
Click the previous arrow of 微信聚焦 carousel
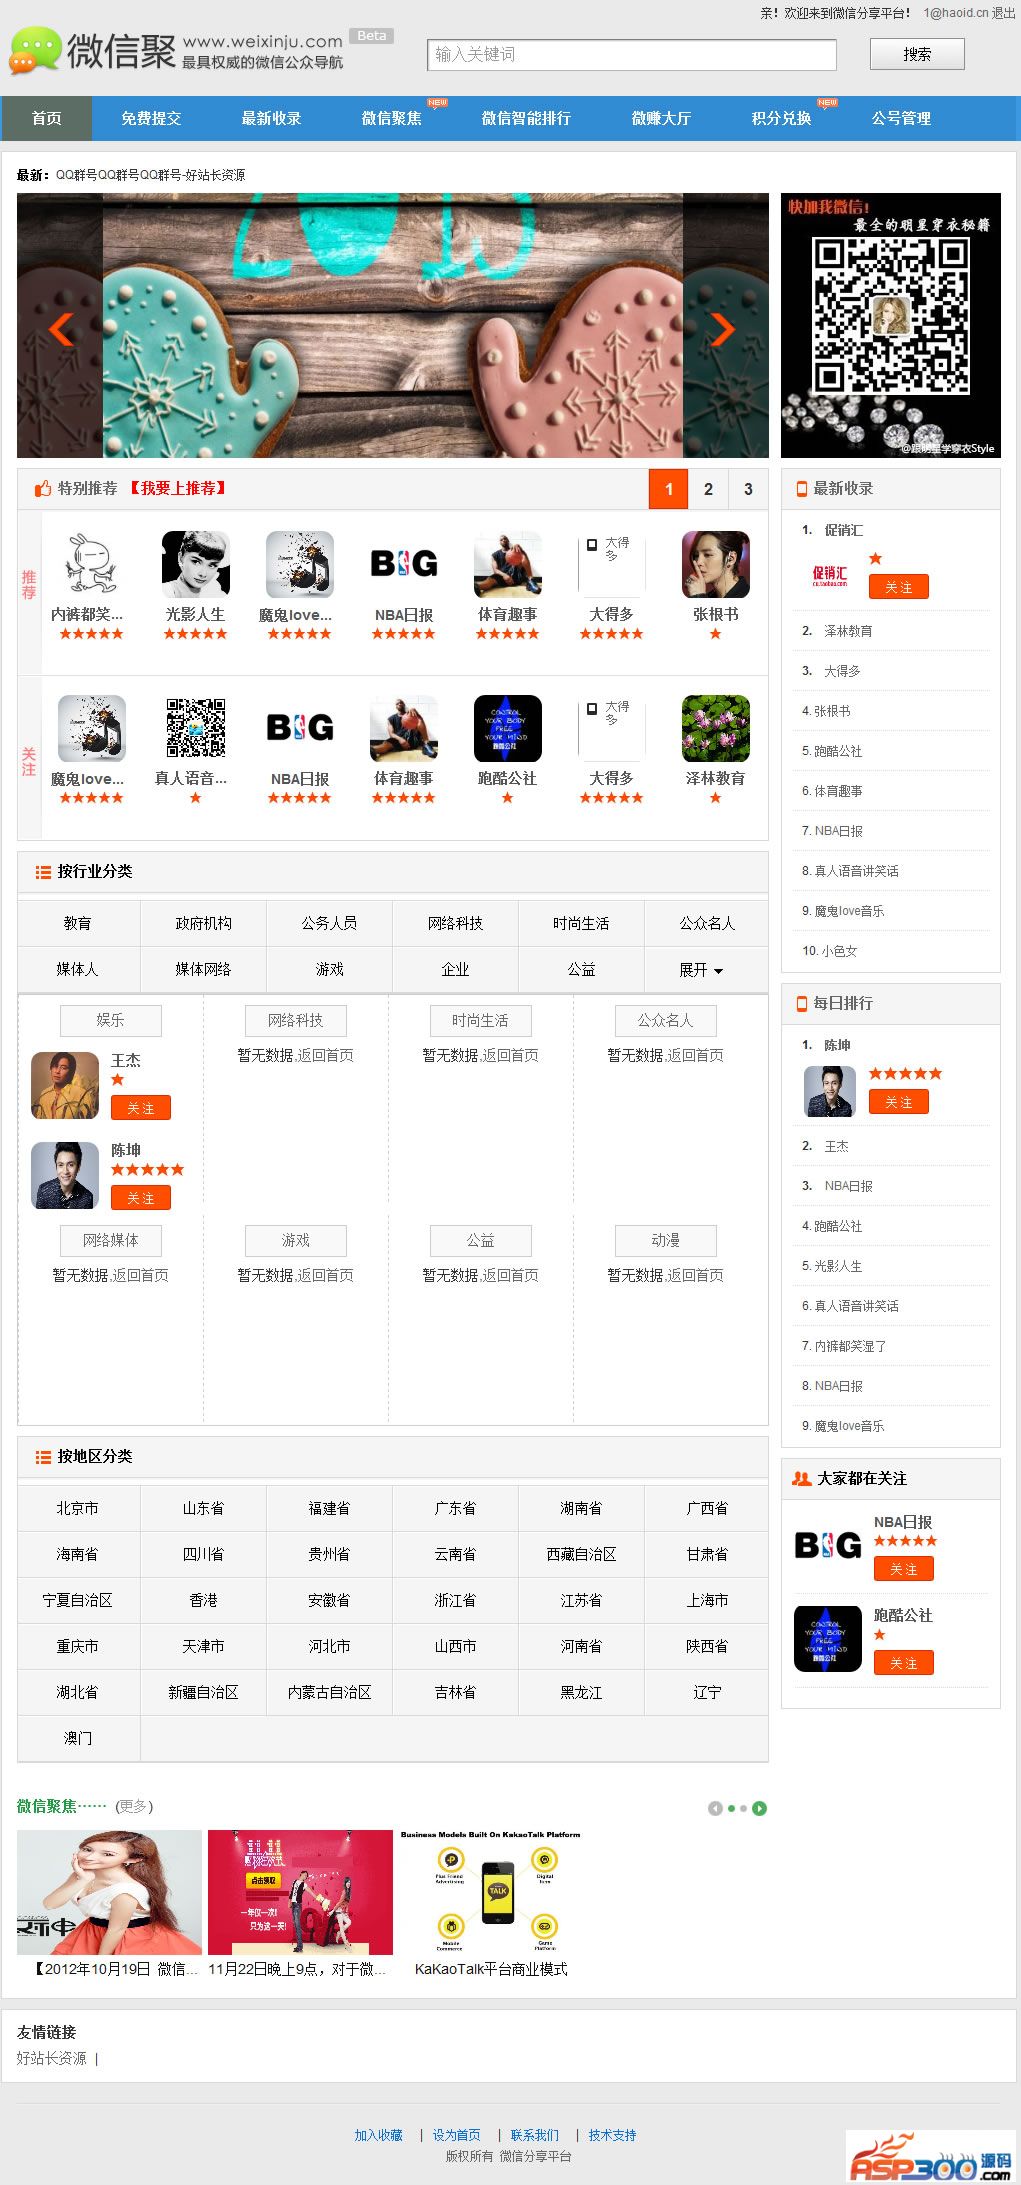715,1808
